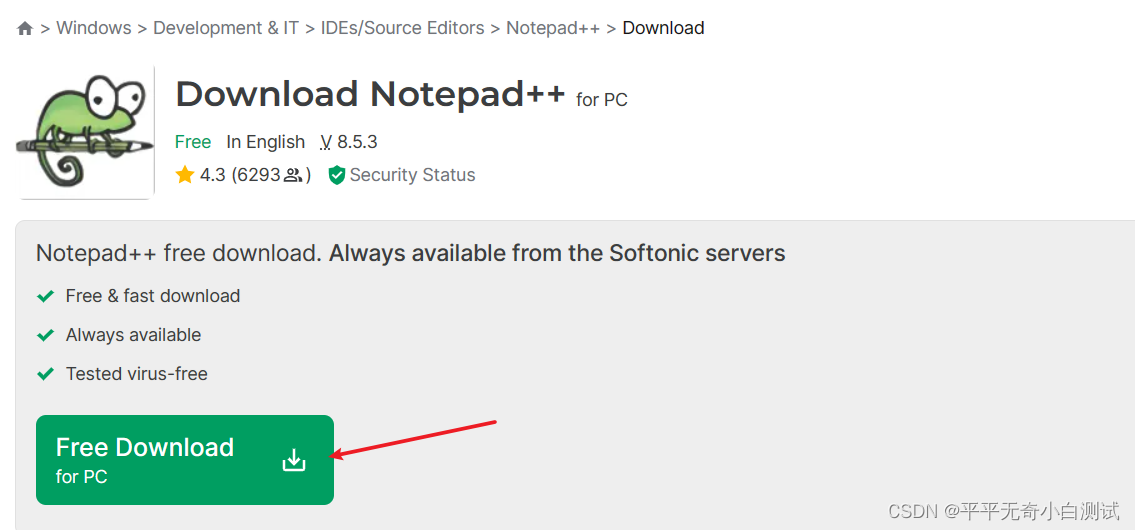This screenshot has height=530, width=1135.
Task: Click the Download Notepad++ heading
Action: [370, 94]
